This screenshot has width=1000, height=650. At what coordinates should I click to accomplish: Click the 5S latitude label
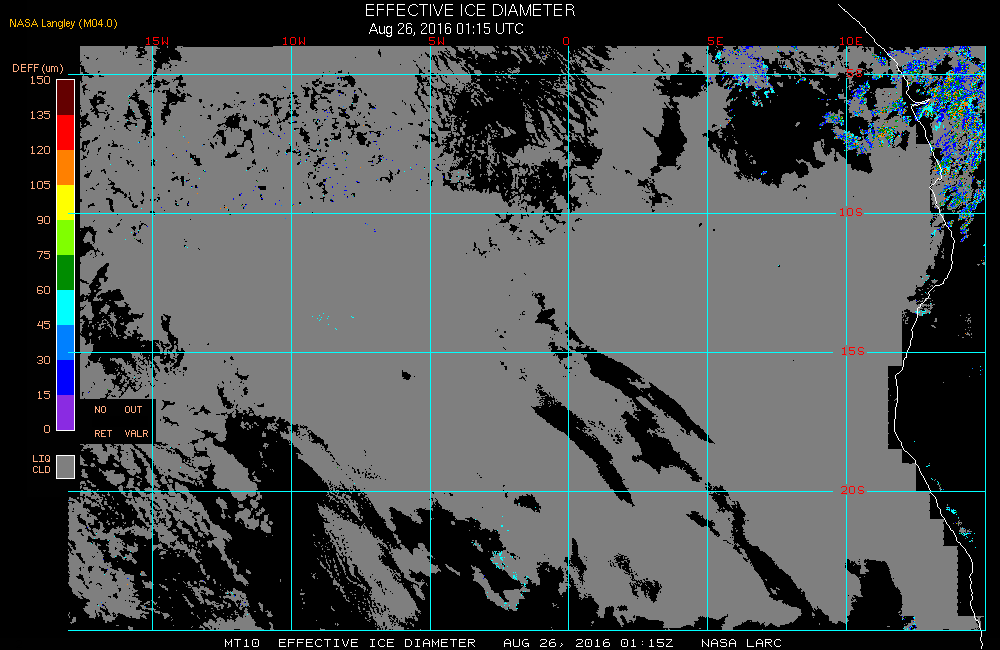[855, 73]
